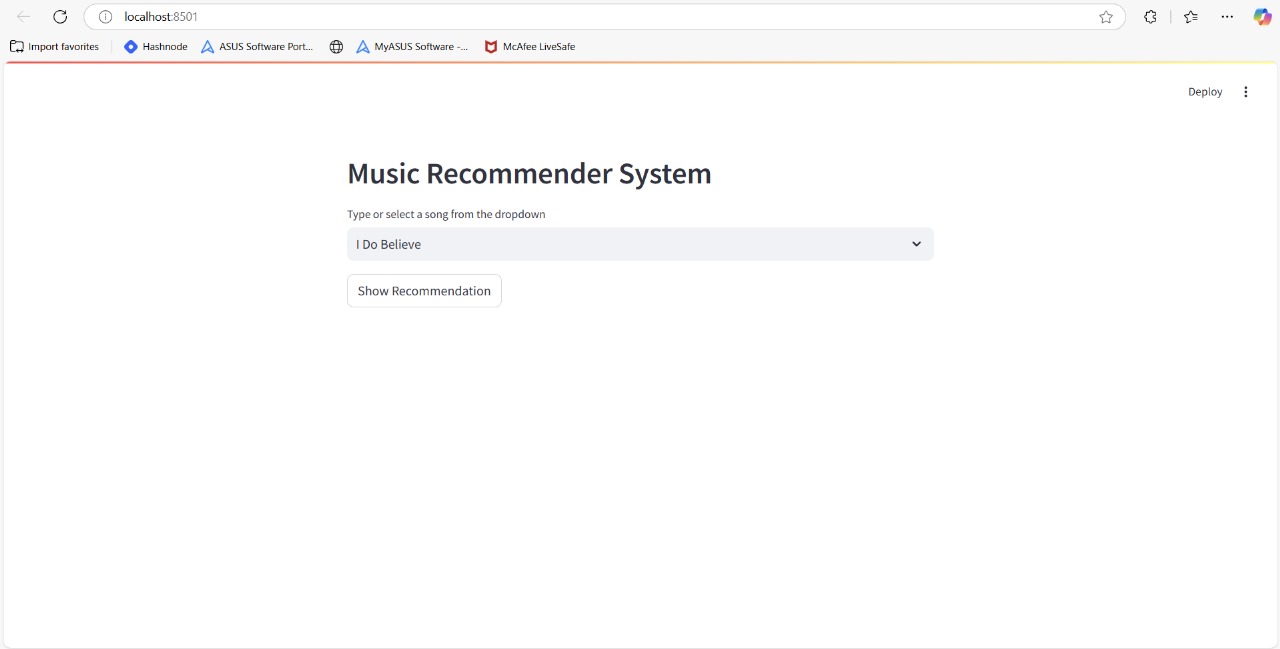Select the 'I Do Believe' song box

pyautogui.click(x=620, y=244)
